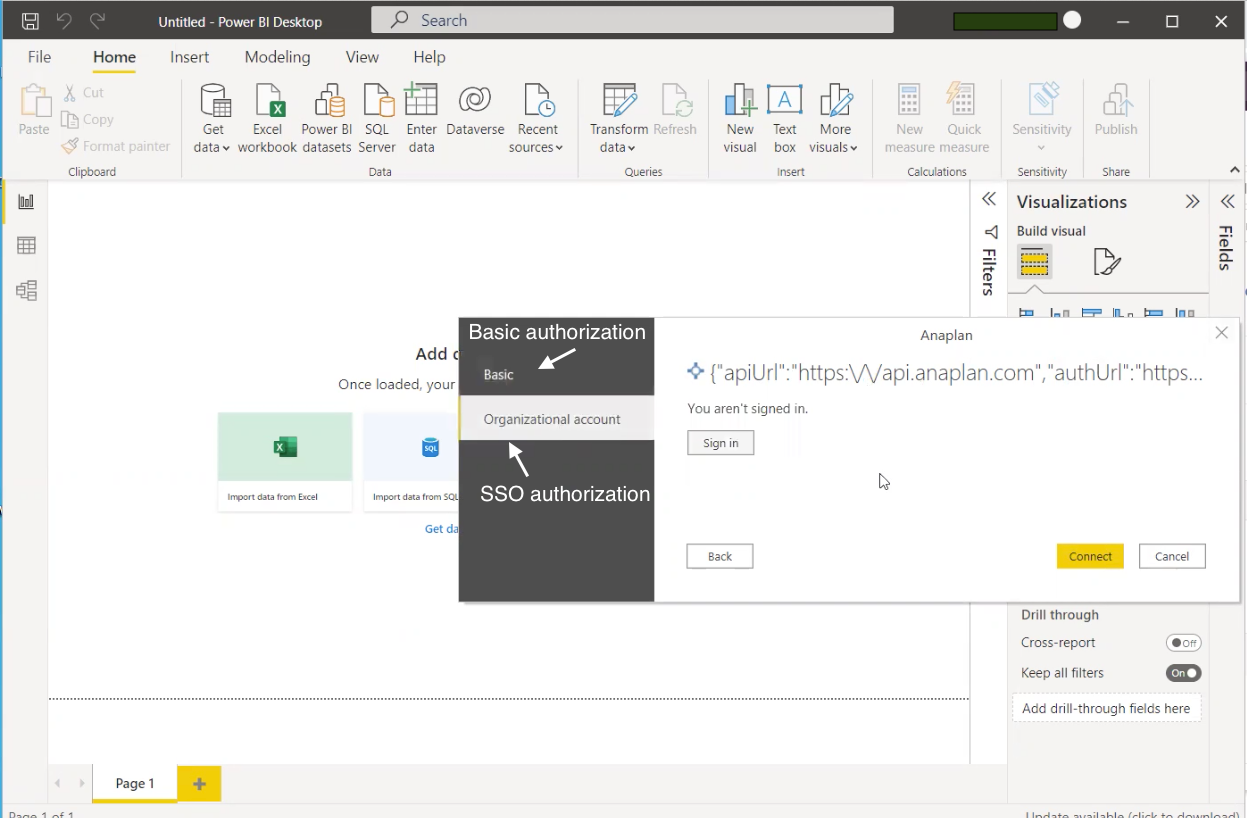The image size is (1247, 818).
Task: Click Sign in to authenticate with Anaplan
Action: click(x=720, y=442)
